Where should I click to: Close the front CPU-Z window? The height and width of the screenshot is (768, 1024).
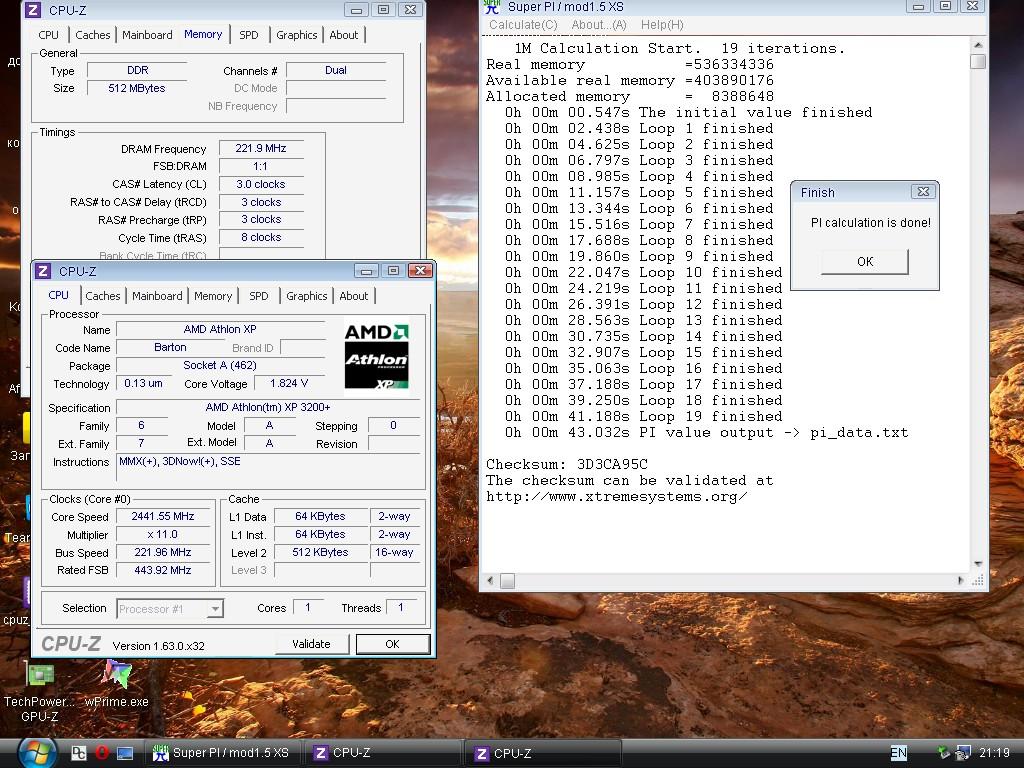coord(420,271)
